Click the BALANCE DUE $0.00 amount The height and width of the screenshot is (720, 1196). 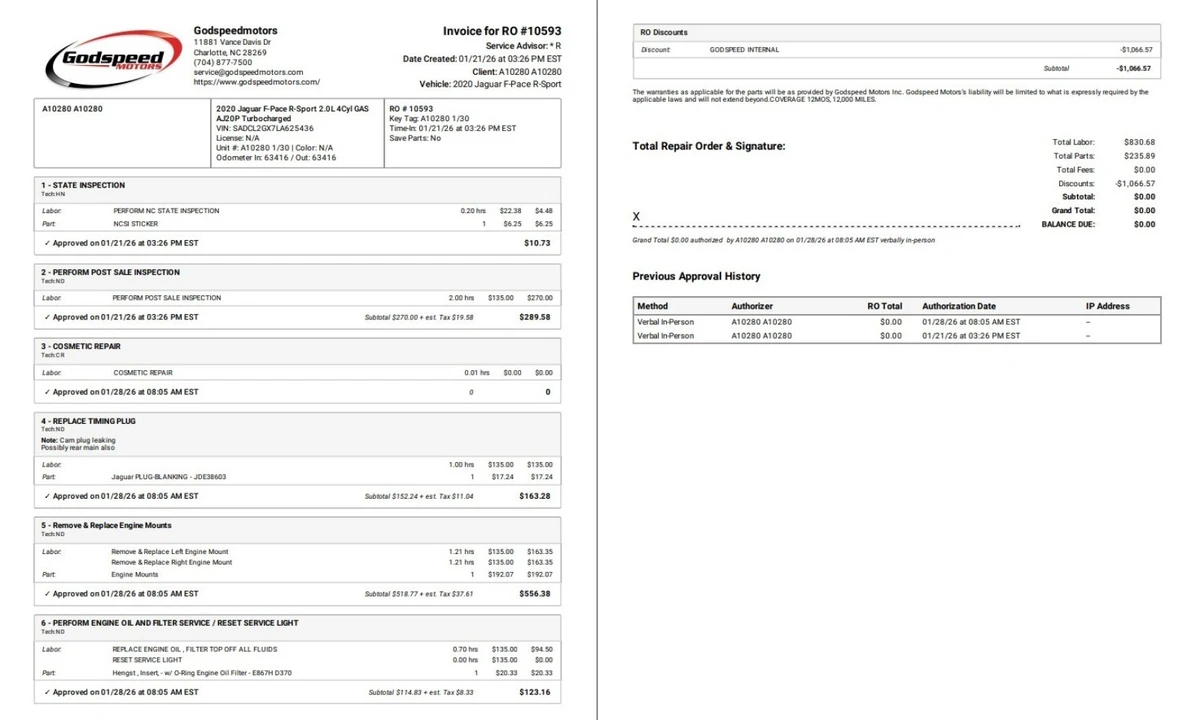pos(1144,225)
